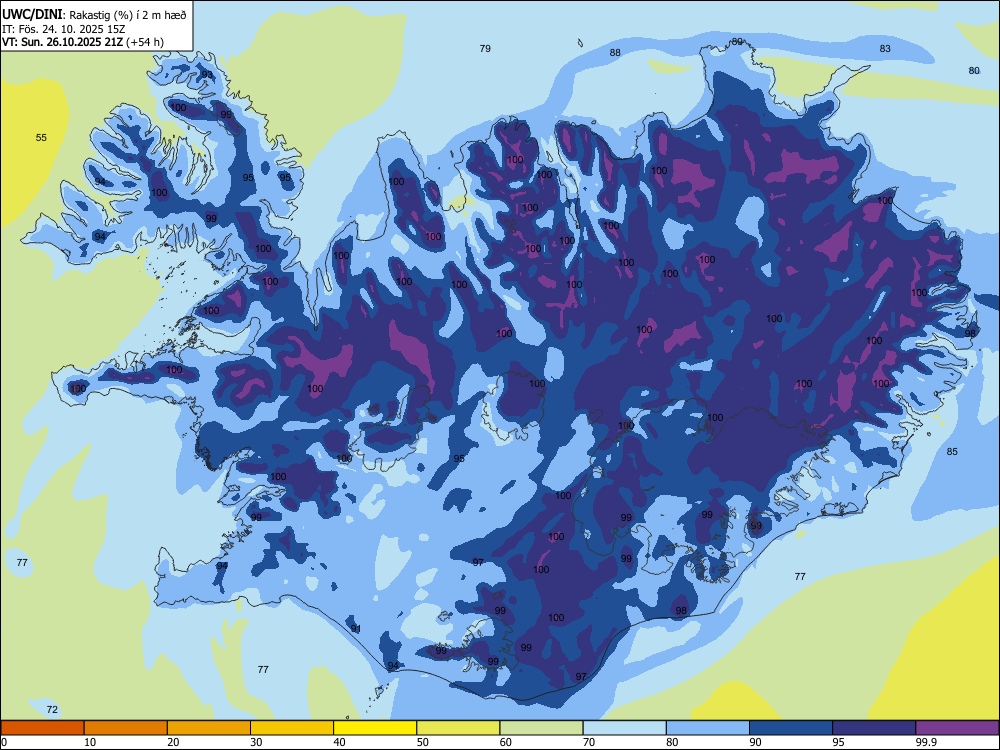Select the orange 10–20 legend swatch
This screenshot has height=750, width=1000.
pyautogui.click(x=126, y=728)
